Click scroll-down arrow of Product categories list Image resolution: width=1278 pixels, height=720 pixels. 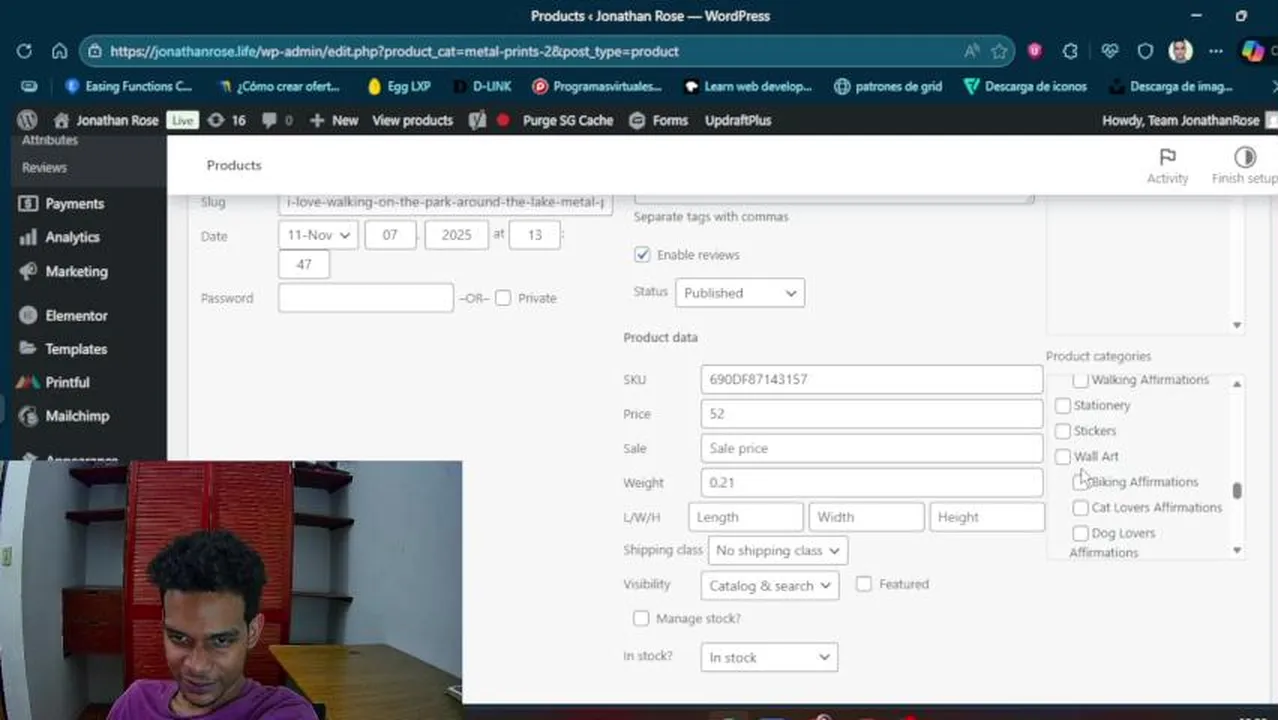[x=1237, y=550]
